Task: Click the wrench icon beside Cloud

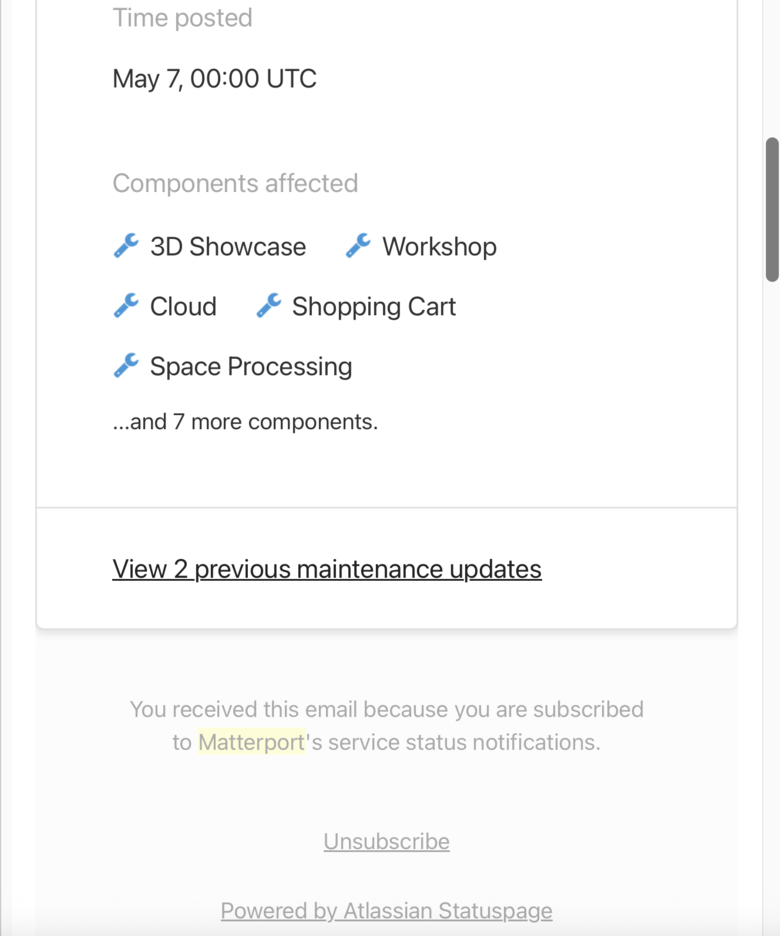Action: 126,305
